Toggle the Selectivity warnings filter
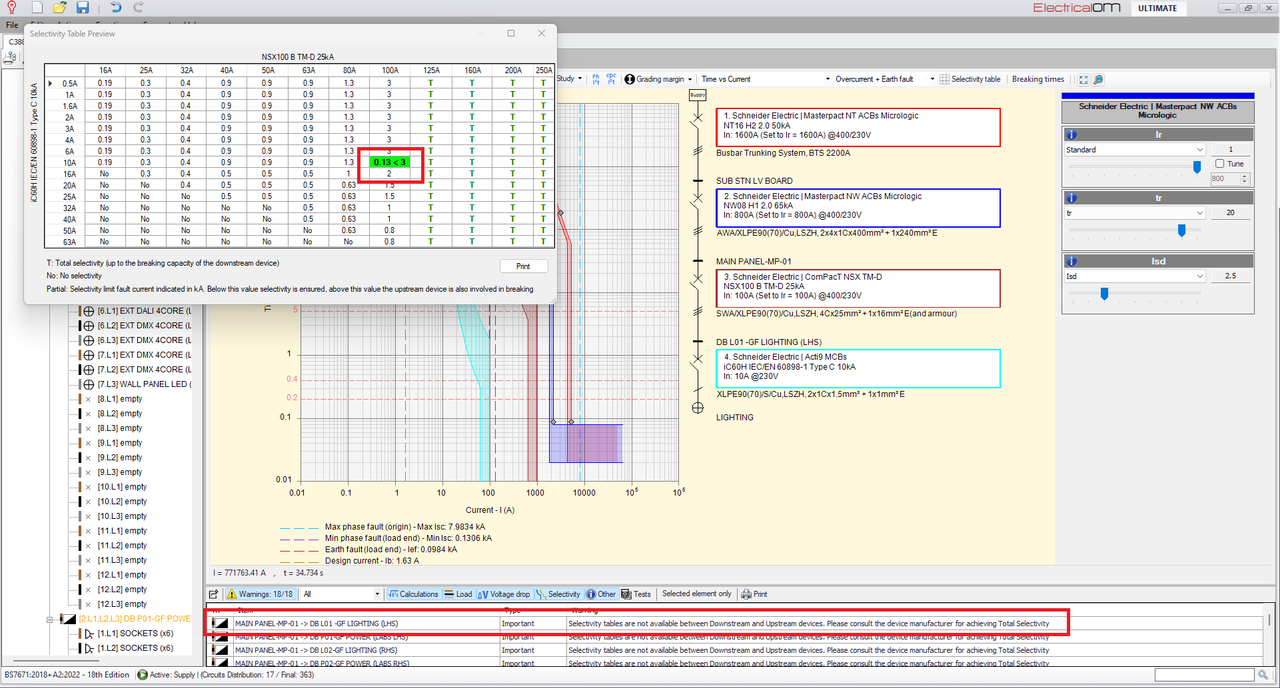The image size is (1280, 688). (558, 594)
